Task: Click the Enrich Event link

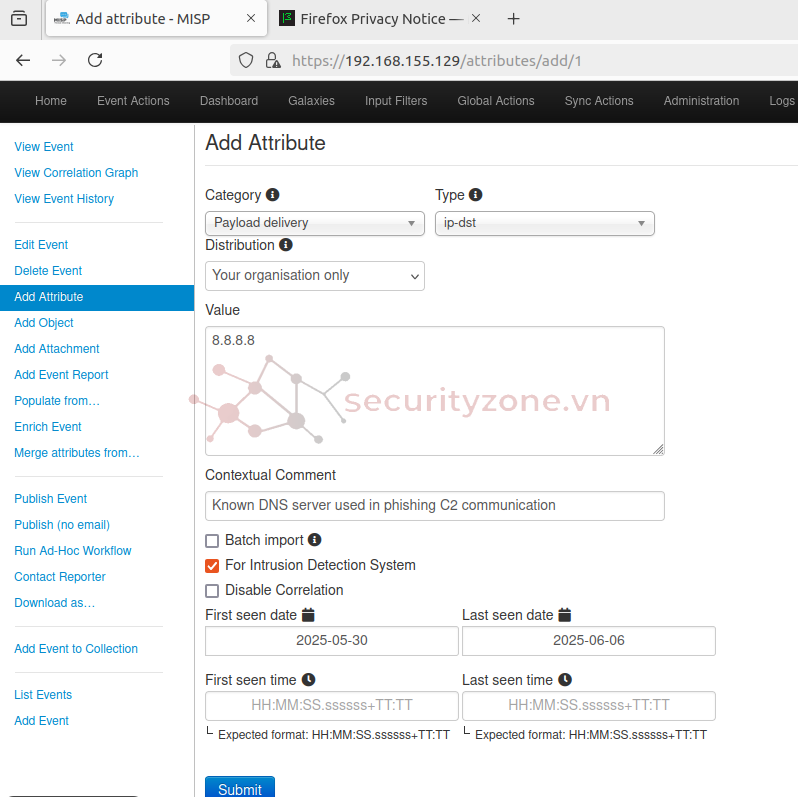Action: [x=48, y=426]
